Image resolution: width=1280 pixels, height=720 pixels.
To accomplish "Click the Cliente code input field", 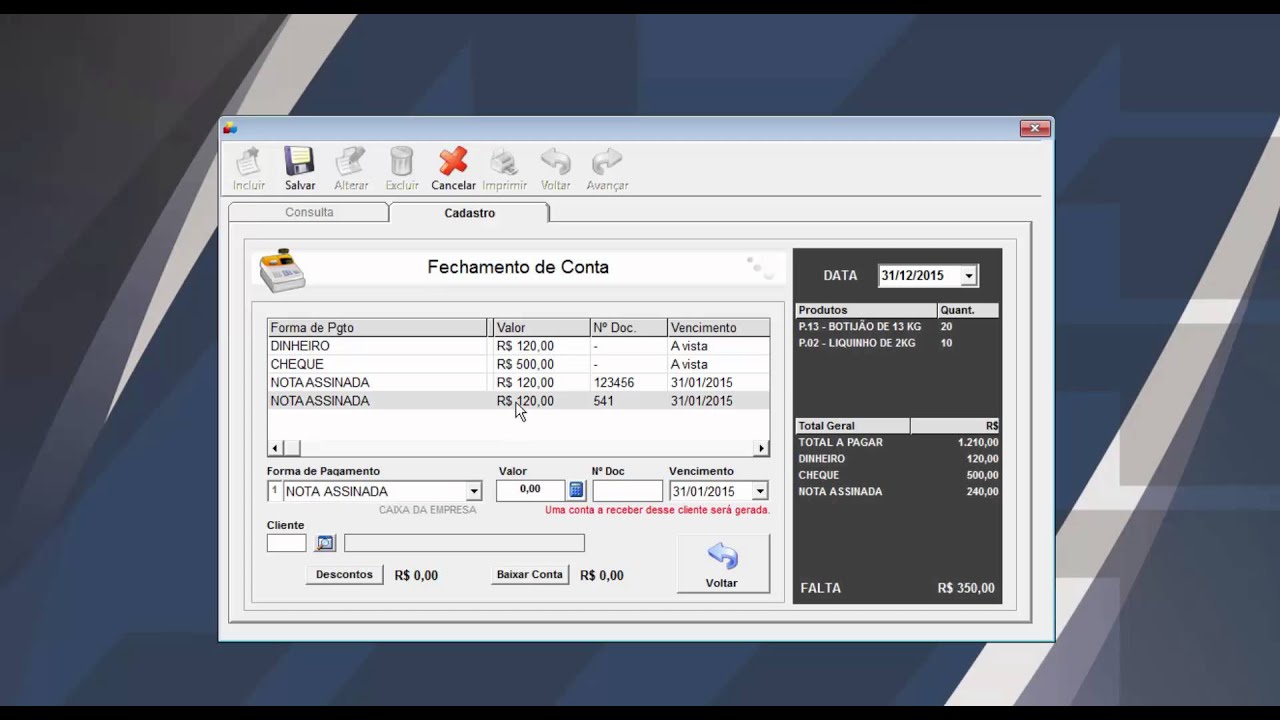I will tap(286, 543).
